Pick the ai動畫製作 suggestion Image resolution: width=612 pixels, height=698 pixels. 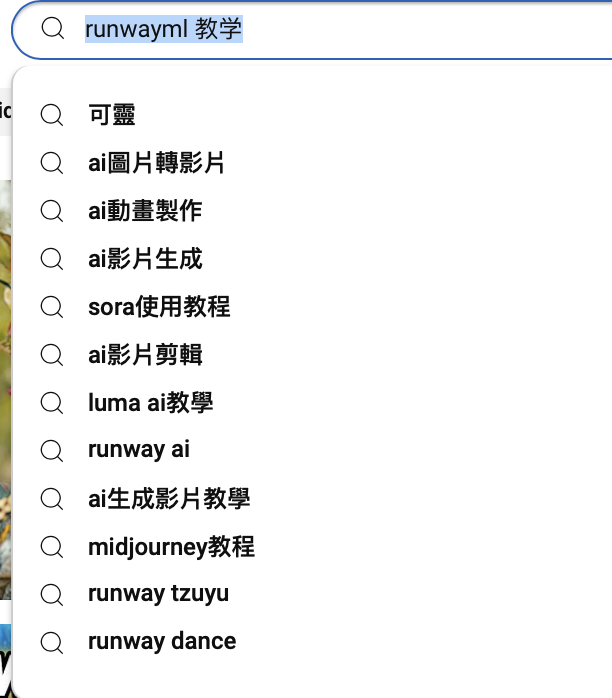pyautogui.click(x=312, y=211)
